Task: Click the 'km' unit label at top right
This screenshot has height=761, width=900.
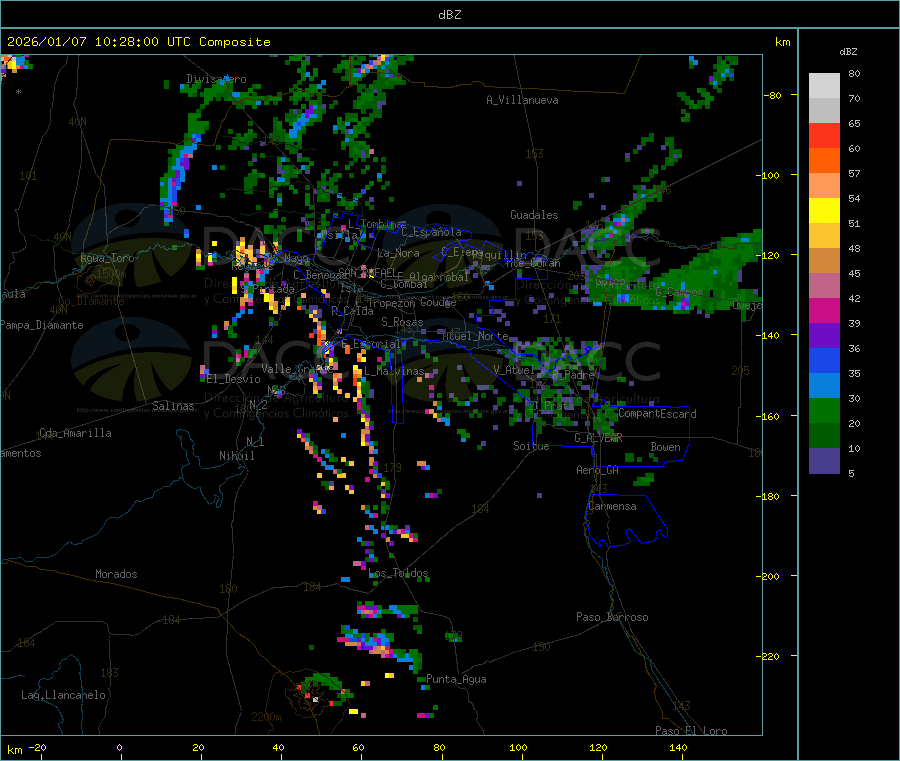Action: coord(782,42)
